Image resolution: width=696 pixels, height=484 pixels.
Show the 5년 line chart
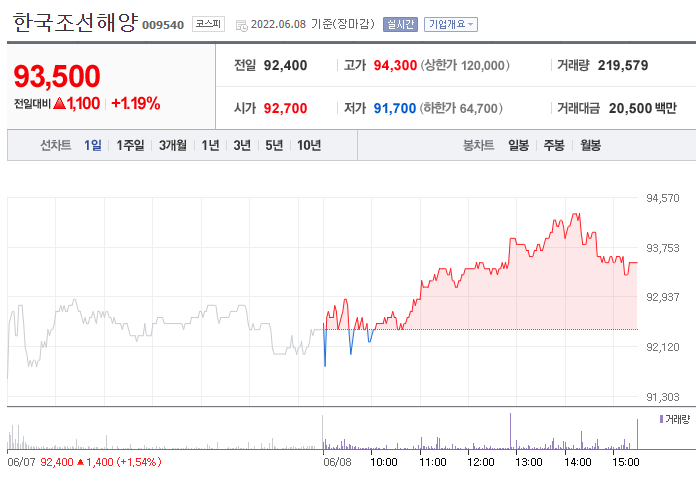pos(274,145)
